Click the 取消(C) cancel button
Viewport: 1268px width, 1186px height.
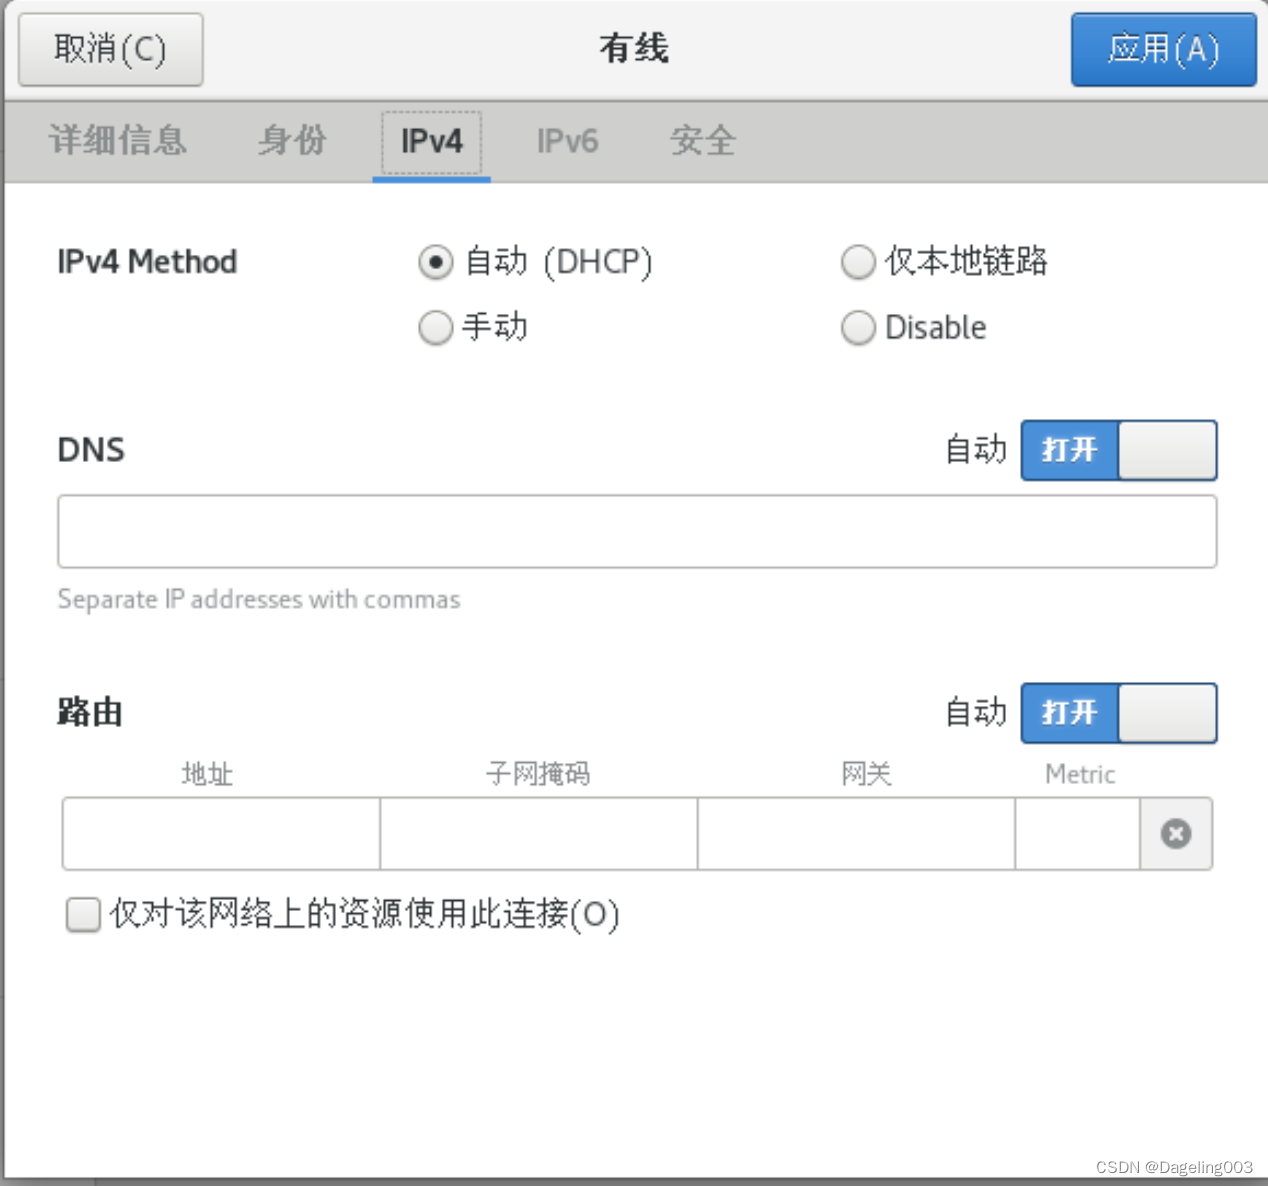click(111, 49)
